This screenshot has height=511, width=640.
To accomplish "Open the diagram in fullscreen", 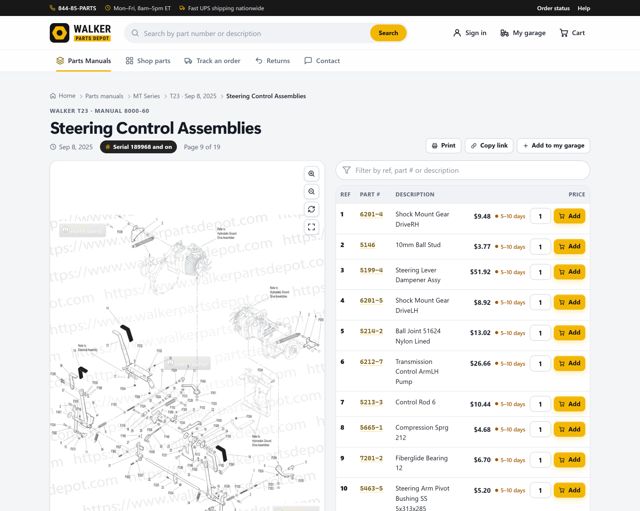I will click(x=311, y=227).
